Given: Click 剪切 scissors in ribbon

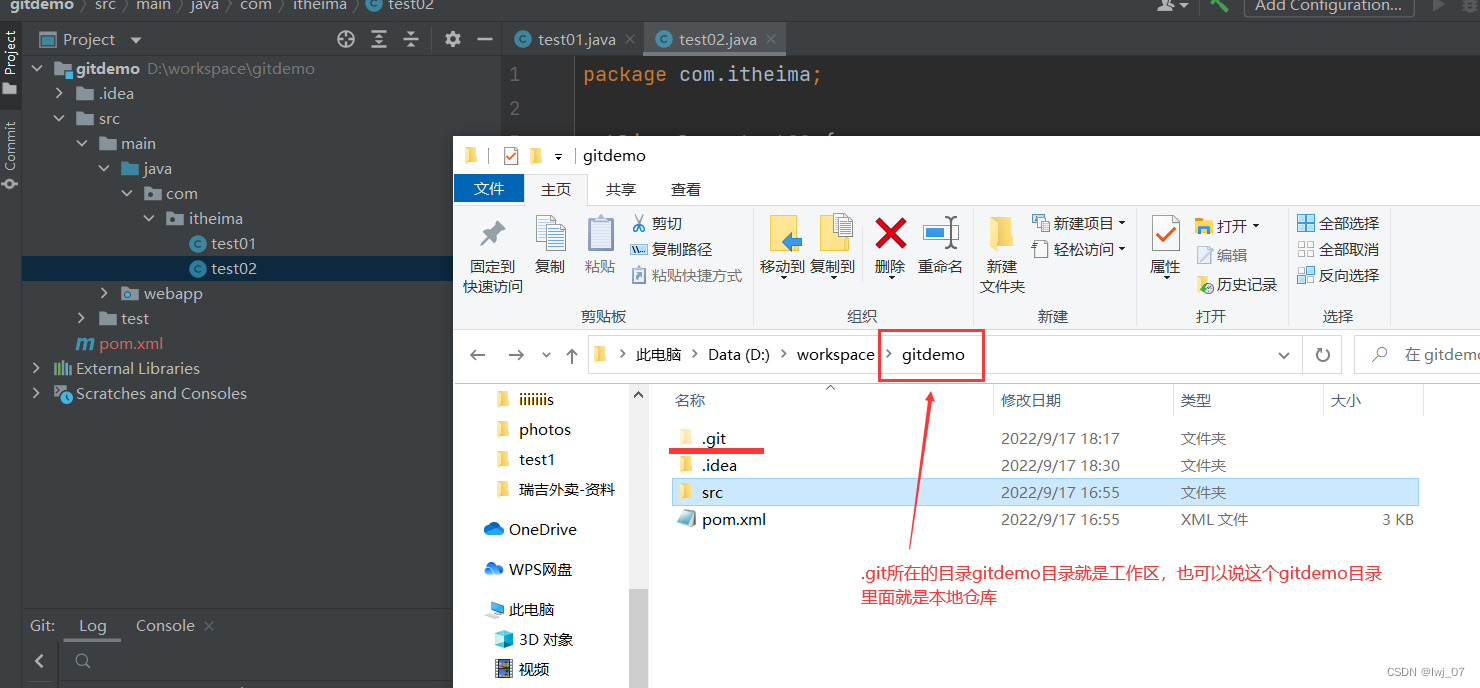Looking at the screenshot, I should point(656,224).
